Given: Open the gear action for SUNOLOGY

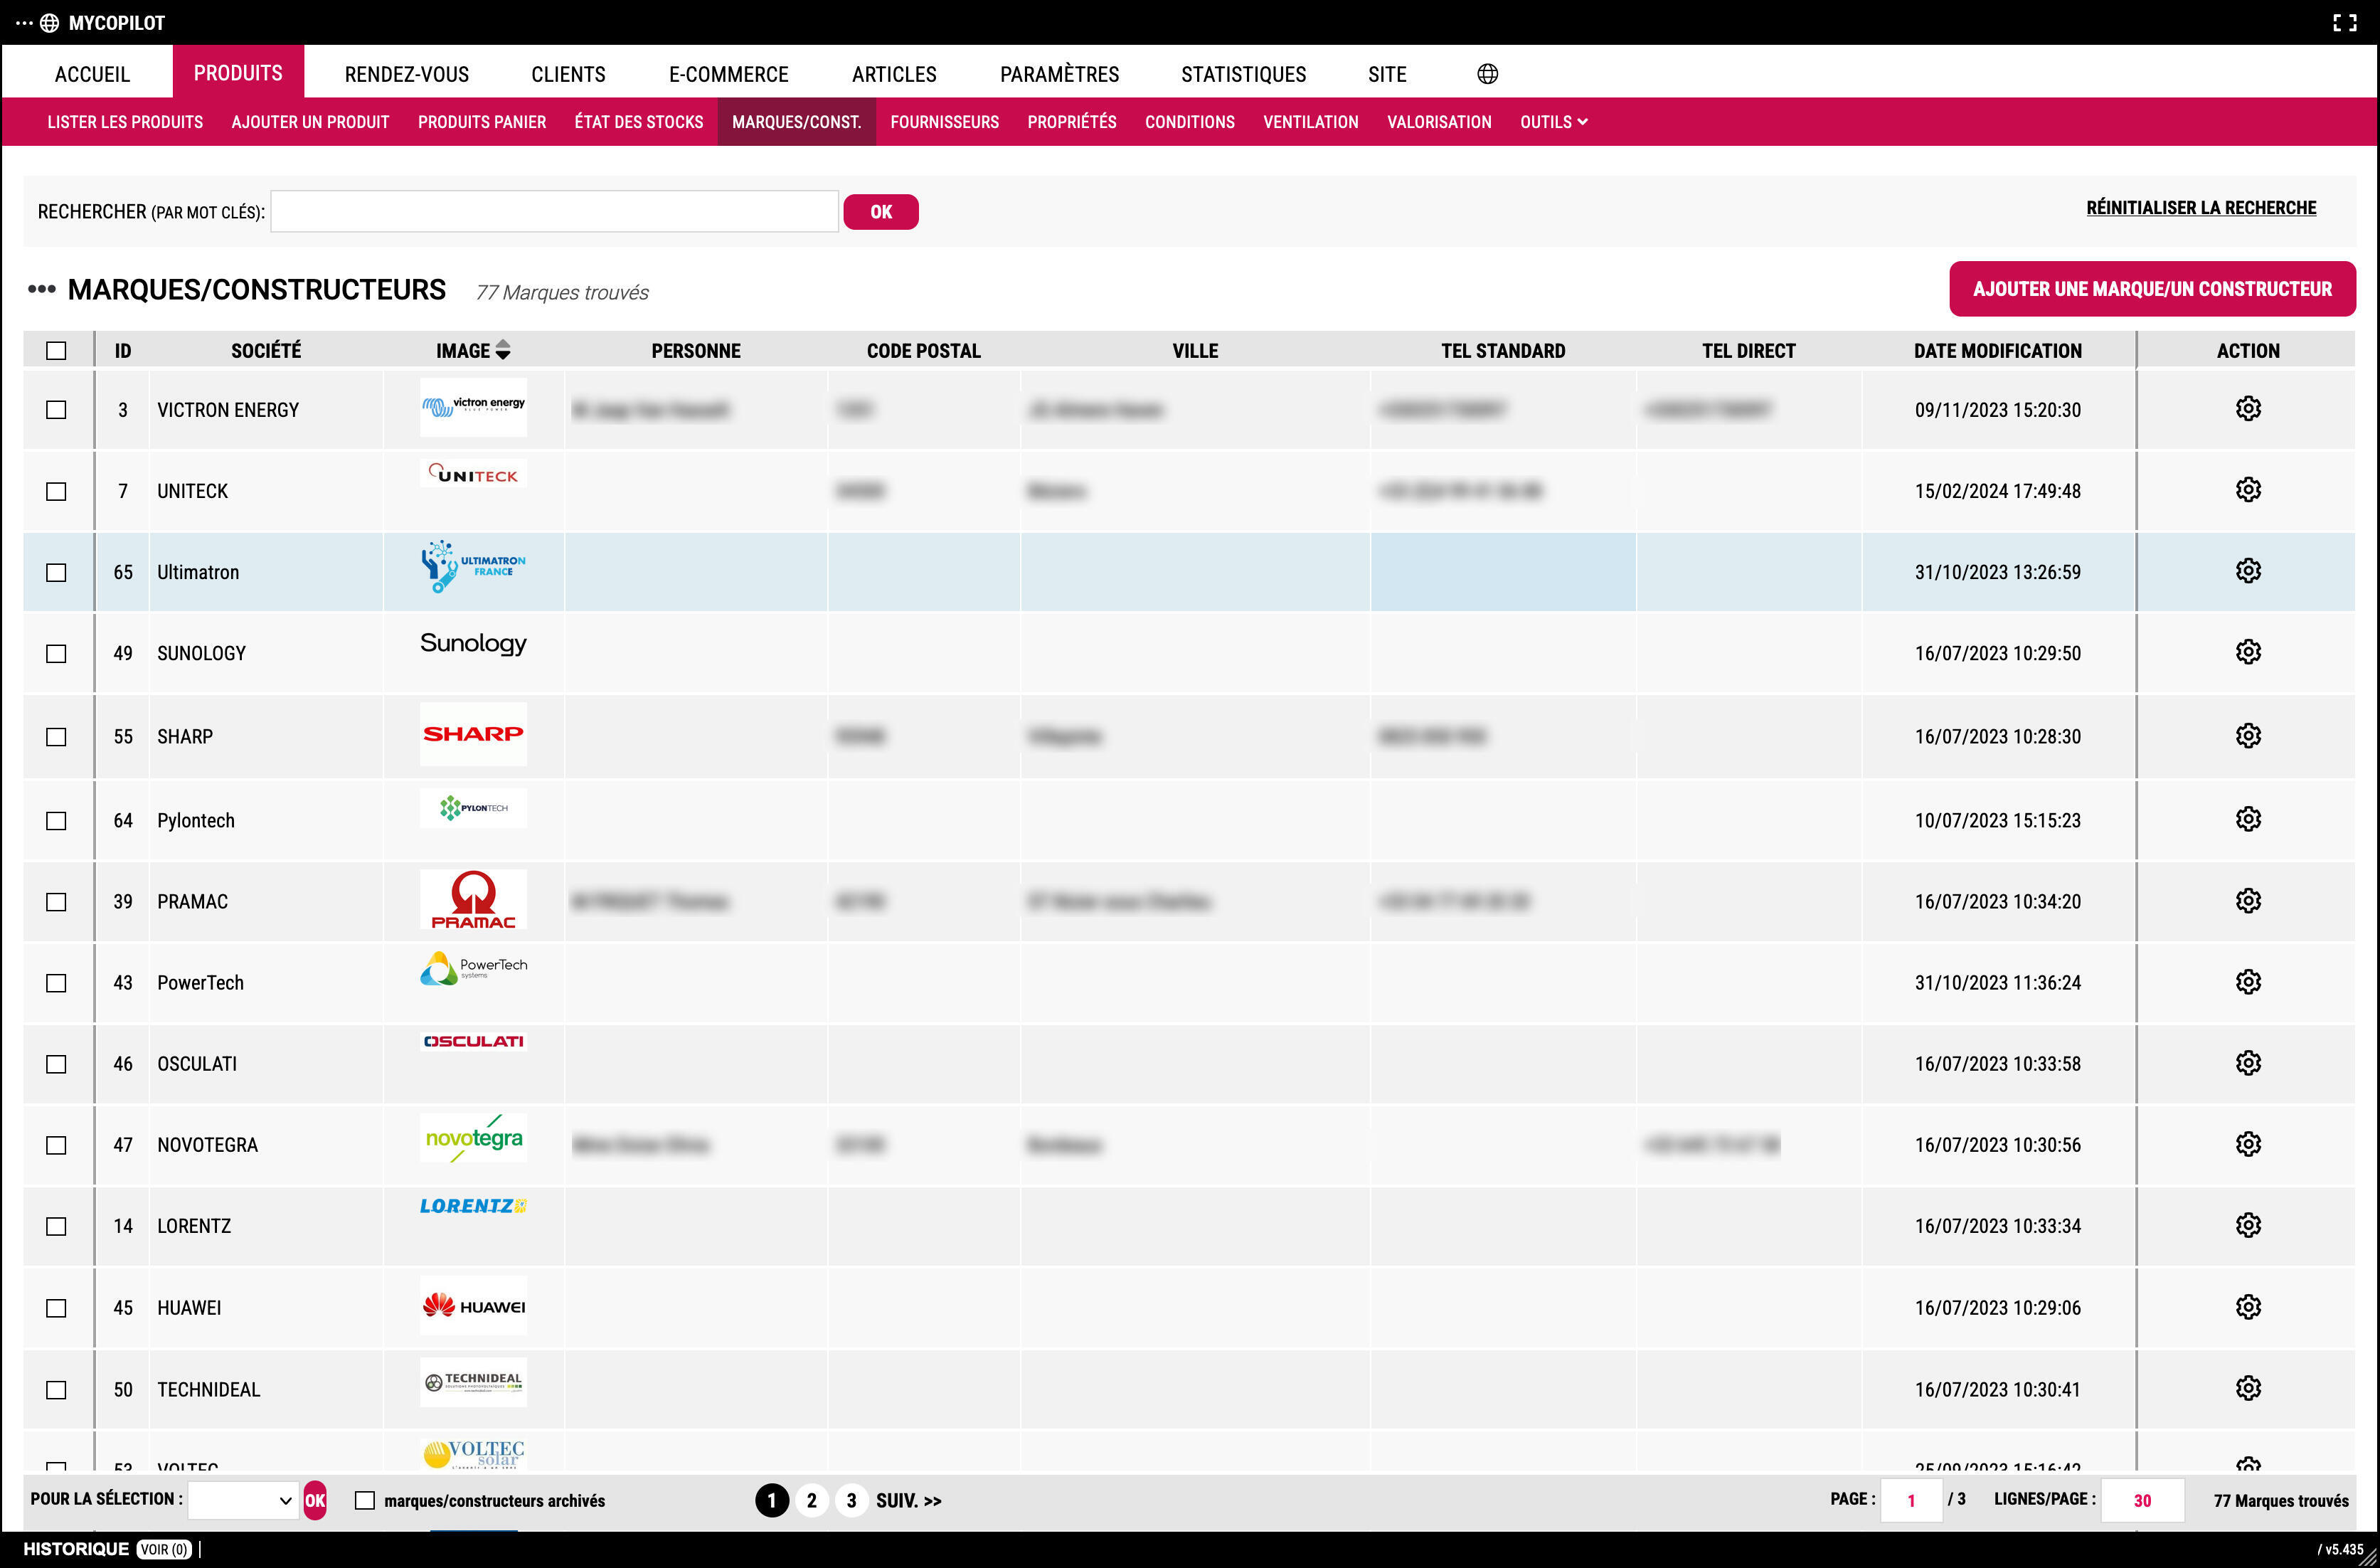Looking at the screenshot, I should coord(2248,652).
